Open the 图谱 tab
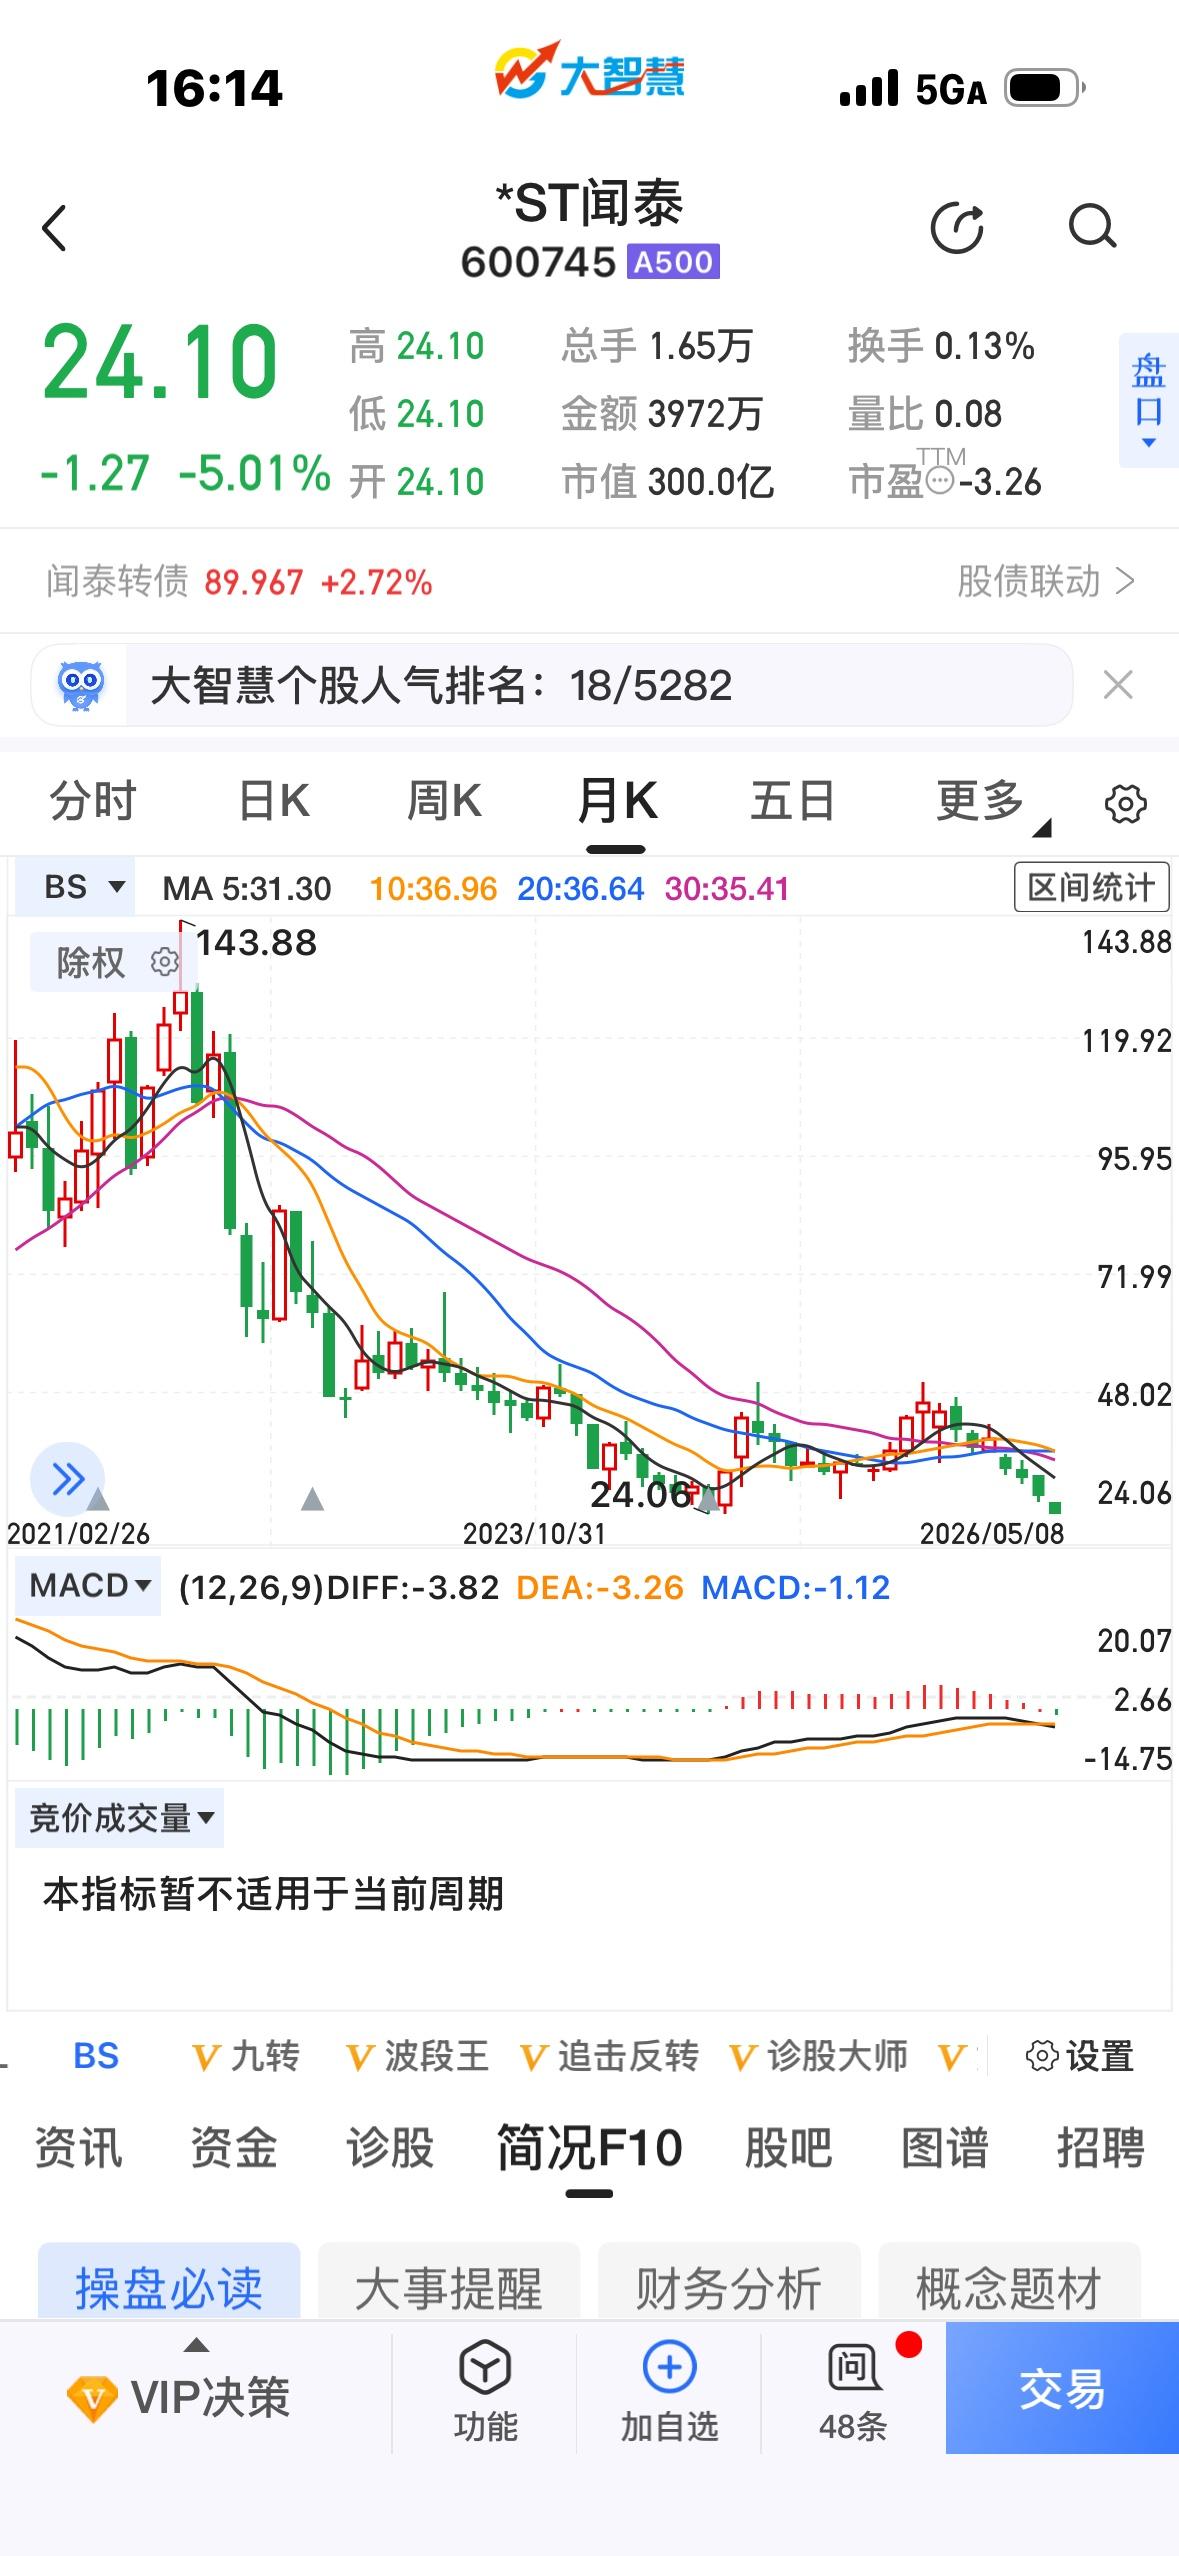1179x2556 pixels. point(944,2147)
